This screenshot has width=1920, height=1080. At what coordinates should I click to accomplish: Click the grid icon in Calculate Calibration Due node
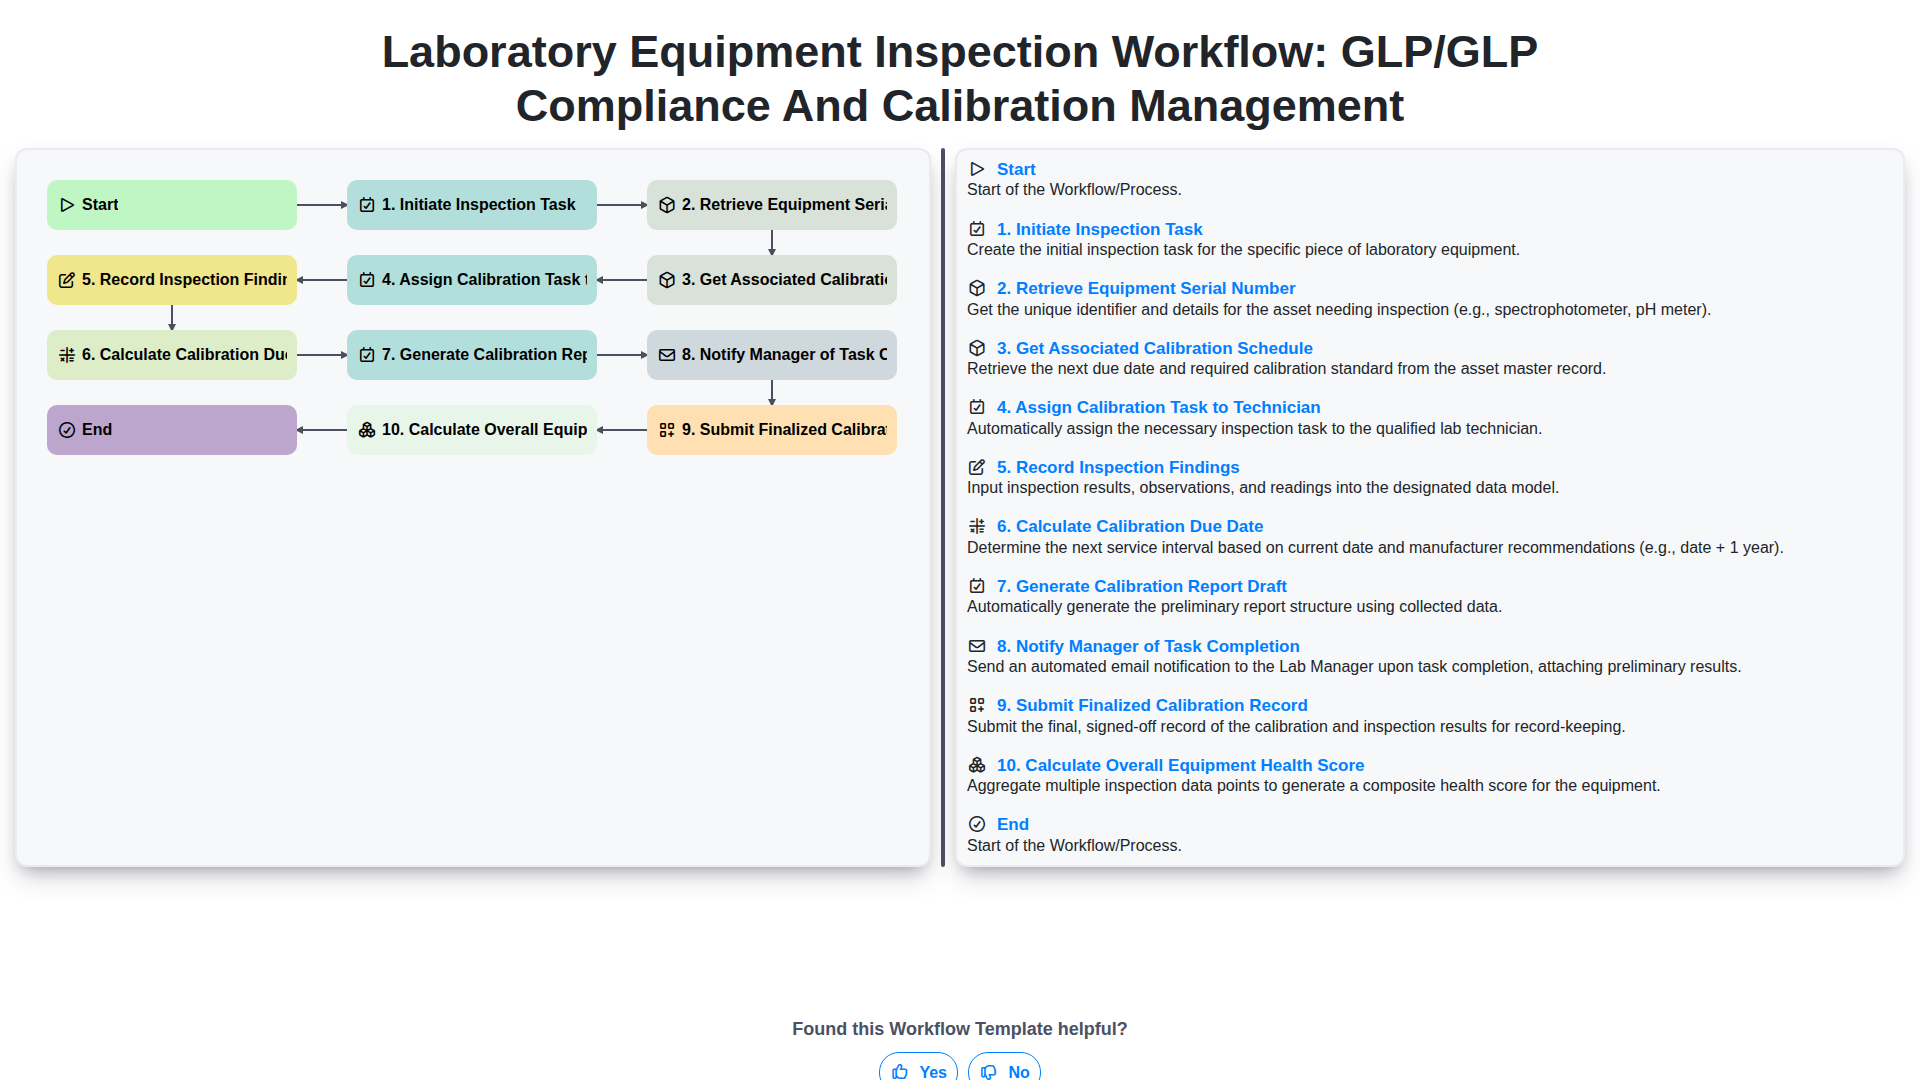pyautogui.click(x=67, y=355)
